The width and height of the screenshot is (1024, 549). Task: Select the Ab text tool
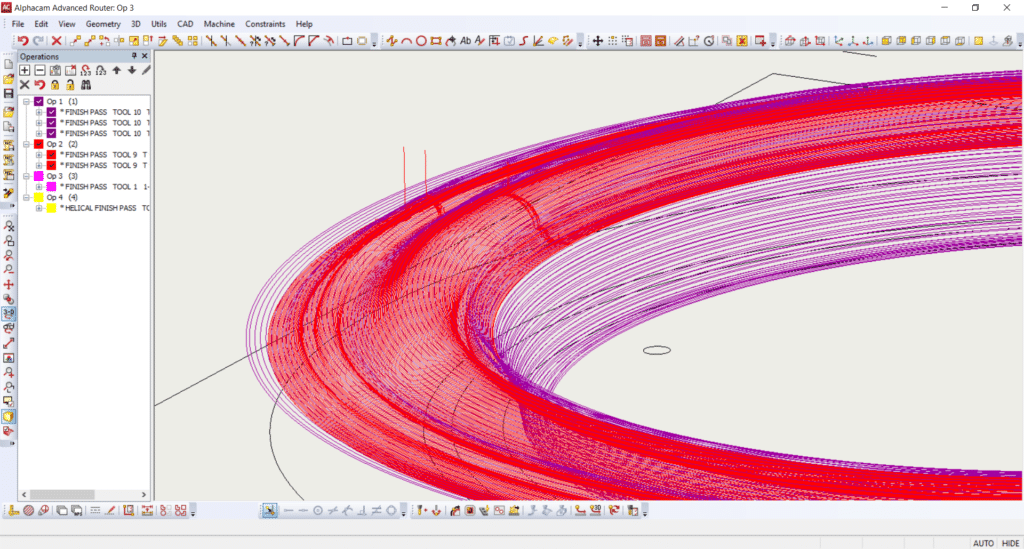[466, 41]
